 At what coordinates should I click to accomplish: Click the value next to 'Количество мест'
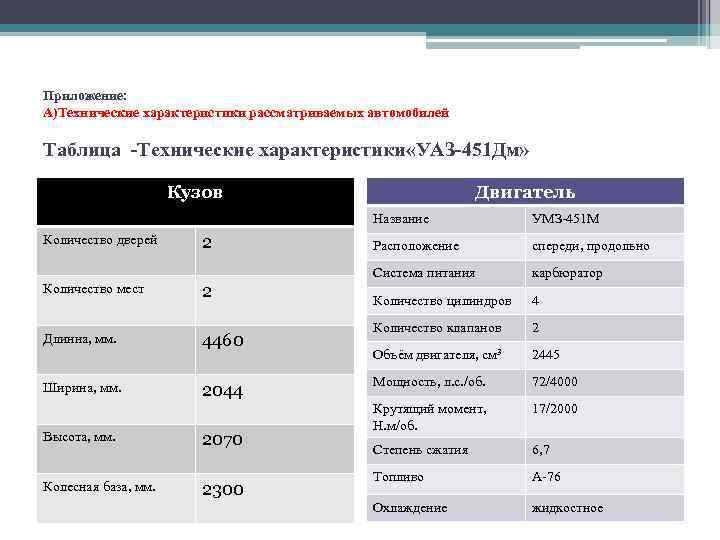click(207, 292)
